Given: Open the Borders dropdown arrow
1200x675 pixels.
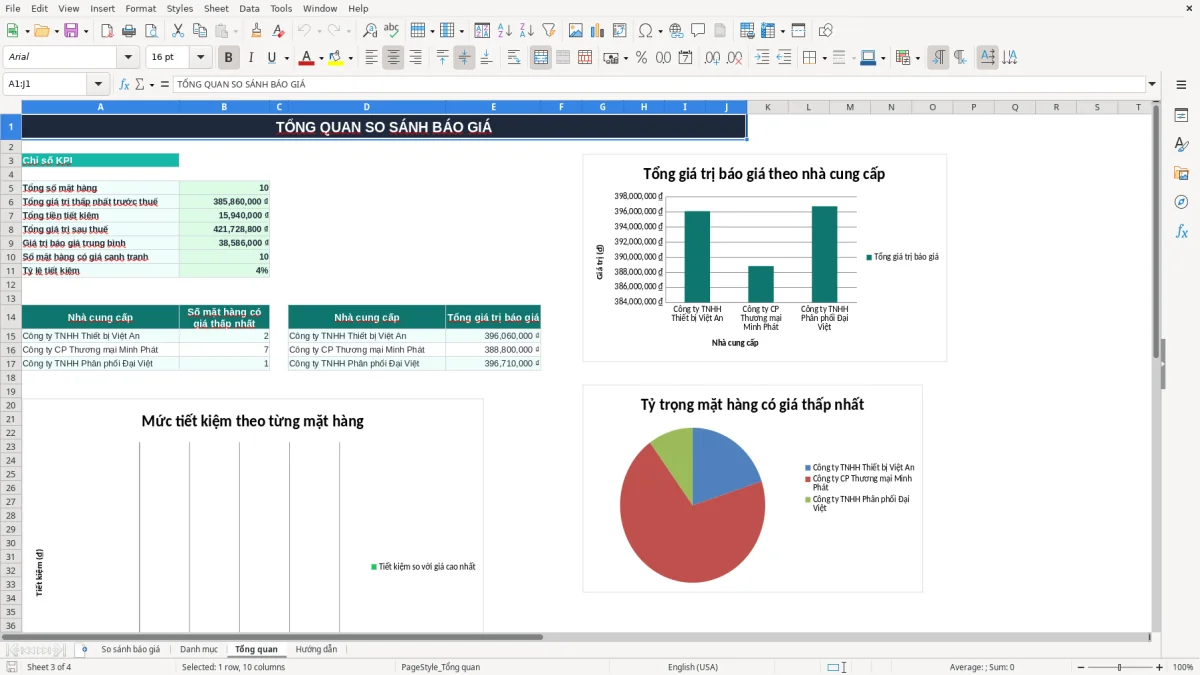Looking at the screenshot, I should [824, 58].
